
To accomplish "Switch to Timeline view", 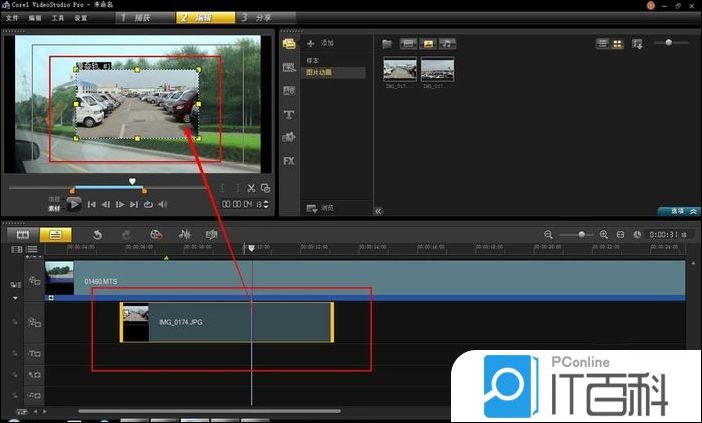I will coord(56,234).
